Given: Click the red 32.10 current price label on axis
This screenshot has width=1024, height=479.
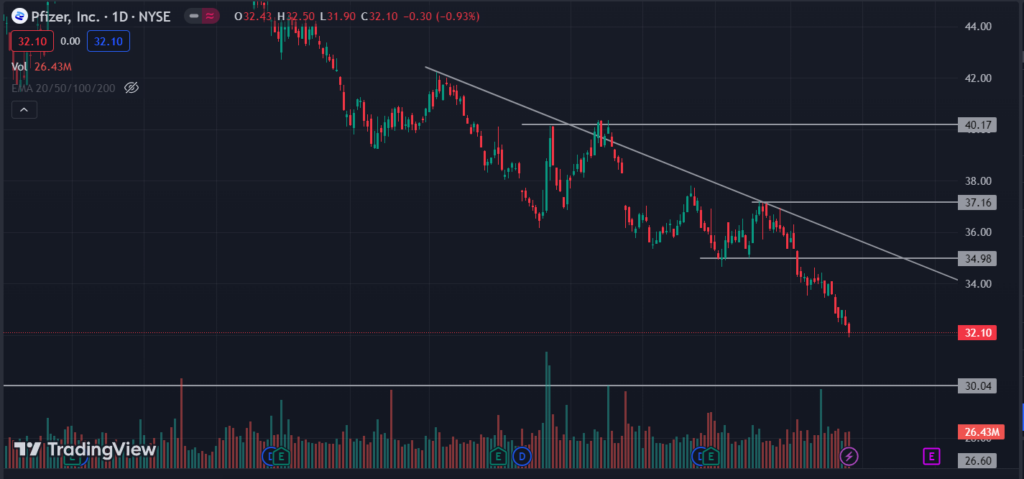Looking at the screenshot, I should [x=977, y=333].
